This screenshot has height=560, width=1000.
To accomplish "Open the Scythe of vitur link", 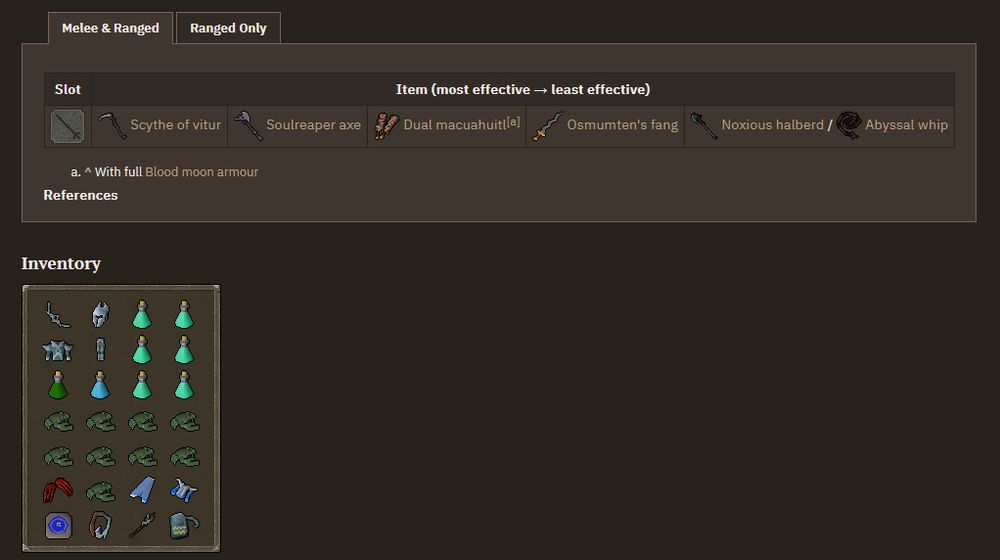I will pyautogui.click(x=175, y=125).
